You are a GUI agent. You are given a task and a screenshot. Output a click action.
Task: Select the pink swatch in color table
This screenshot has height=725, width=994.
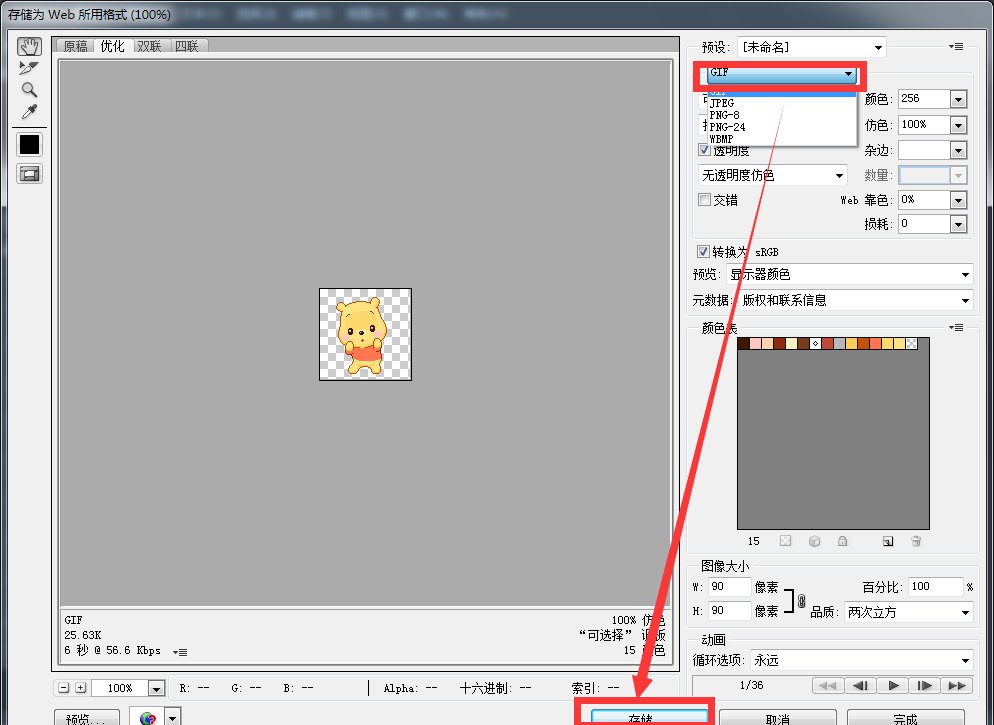click(756, 344)
